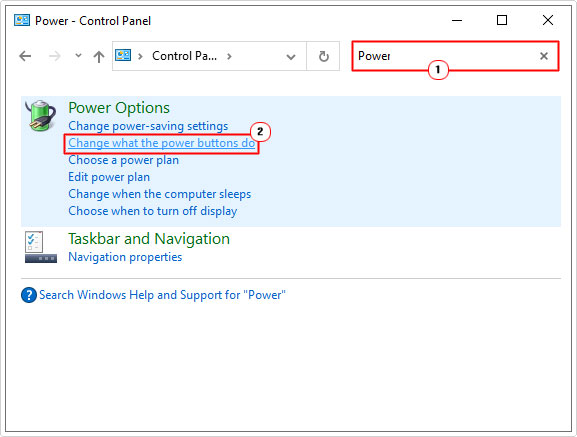
Task: Click the blue help question mark icon
Action: click(29, 295)
